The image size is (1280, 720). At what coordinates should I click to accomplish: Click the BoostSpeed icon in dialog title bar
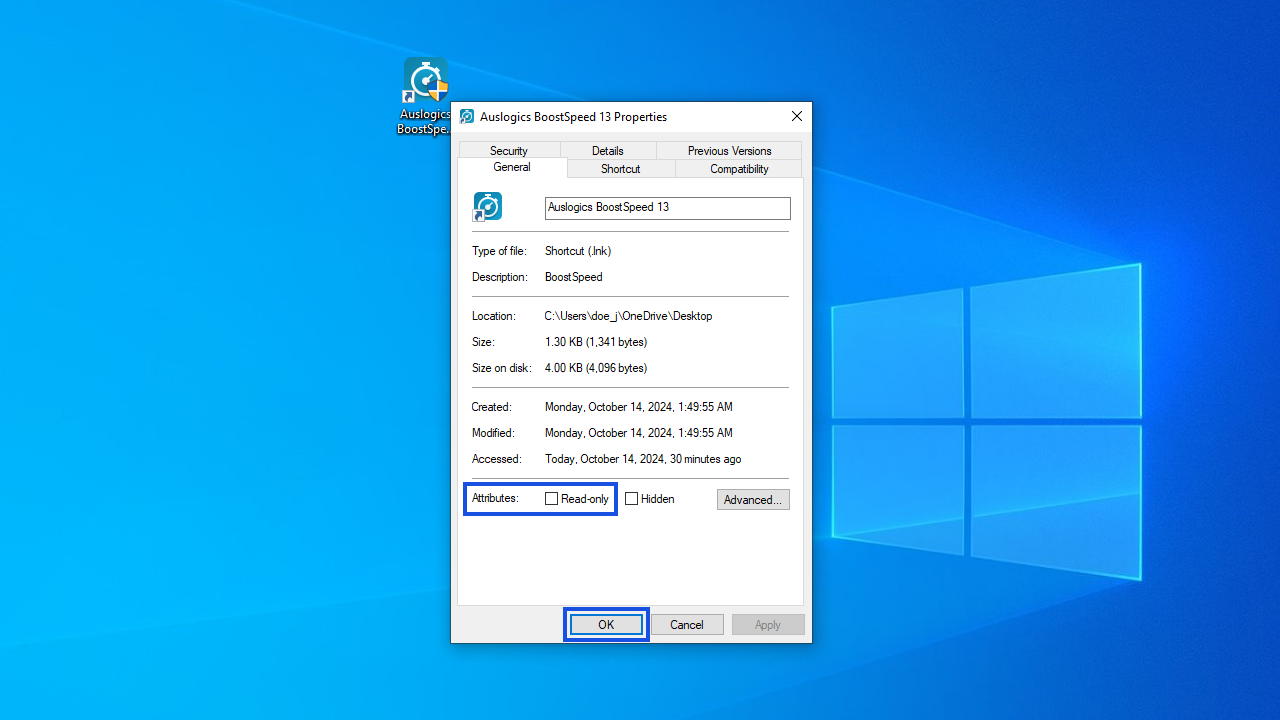point(467,117)
